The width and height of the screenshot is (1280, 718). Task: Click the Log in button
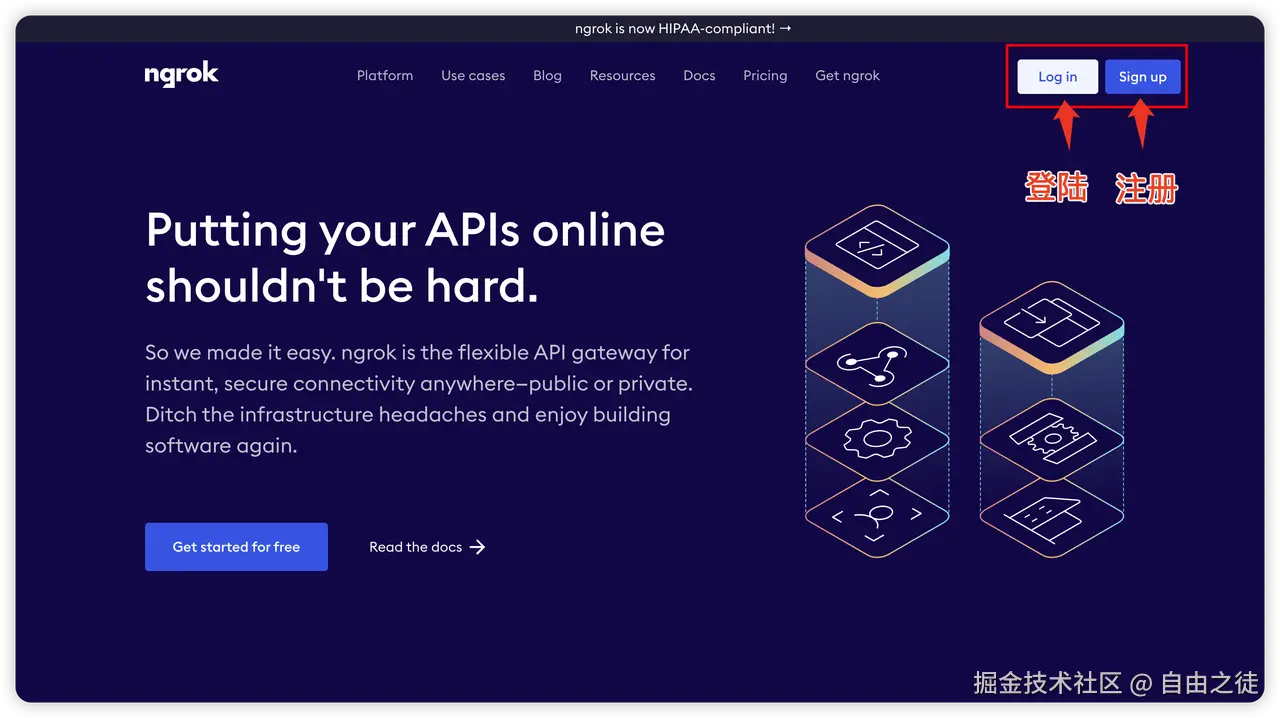tap(1058, 77)
